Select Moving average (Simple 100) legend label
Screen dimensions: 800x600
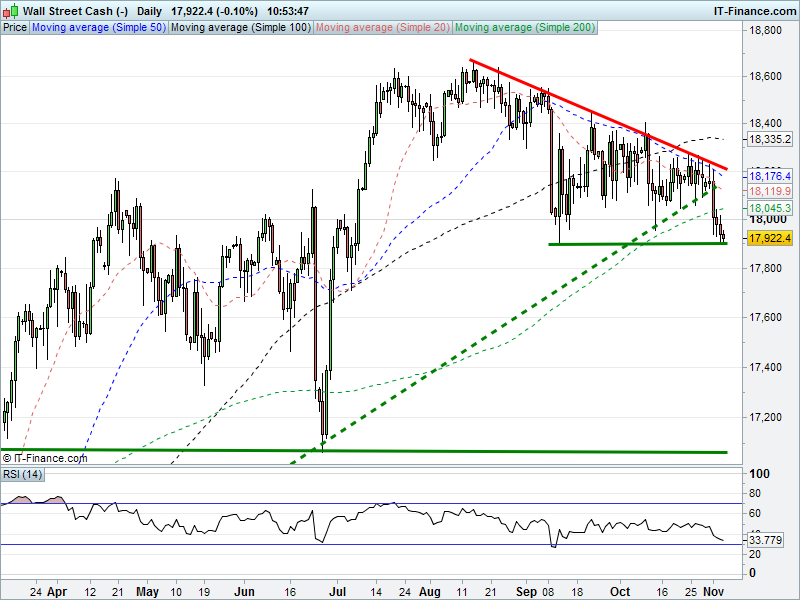click(x=241, y=28)
